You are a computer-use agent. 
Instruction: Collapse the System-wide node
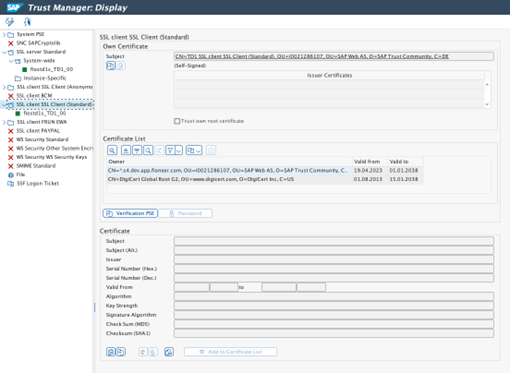(x=11, y=61)
